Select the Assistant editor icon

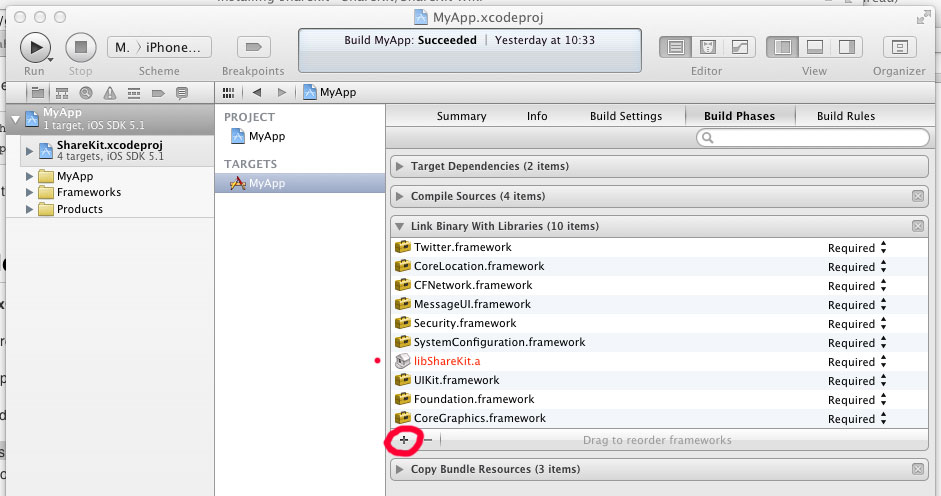(x=708, y=47)
